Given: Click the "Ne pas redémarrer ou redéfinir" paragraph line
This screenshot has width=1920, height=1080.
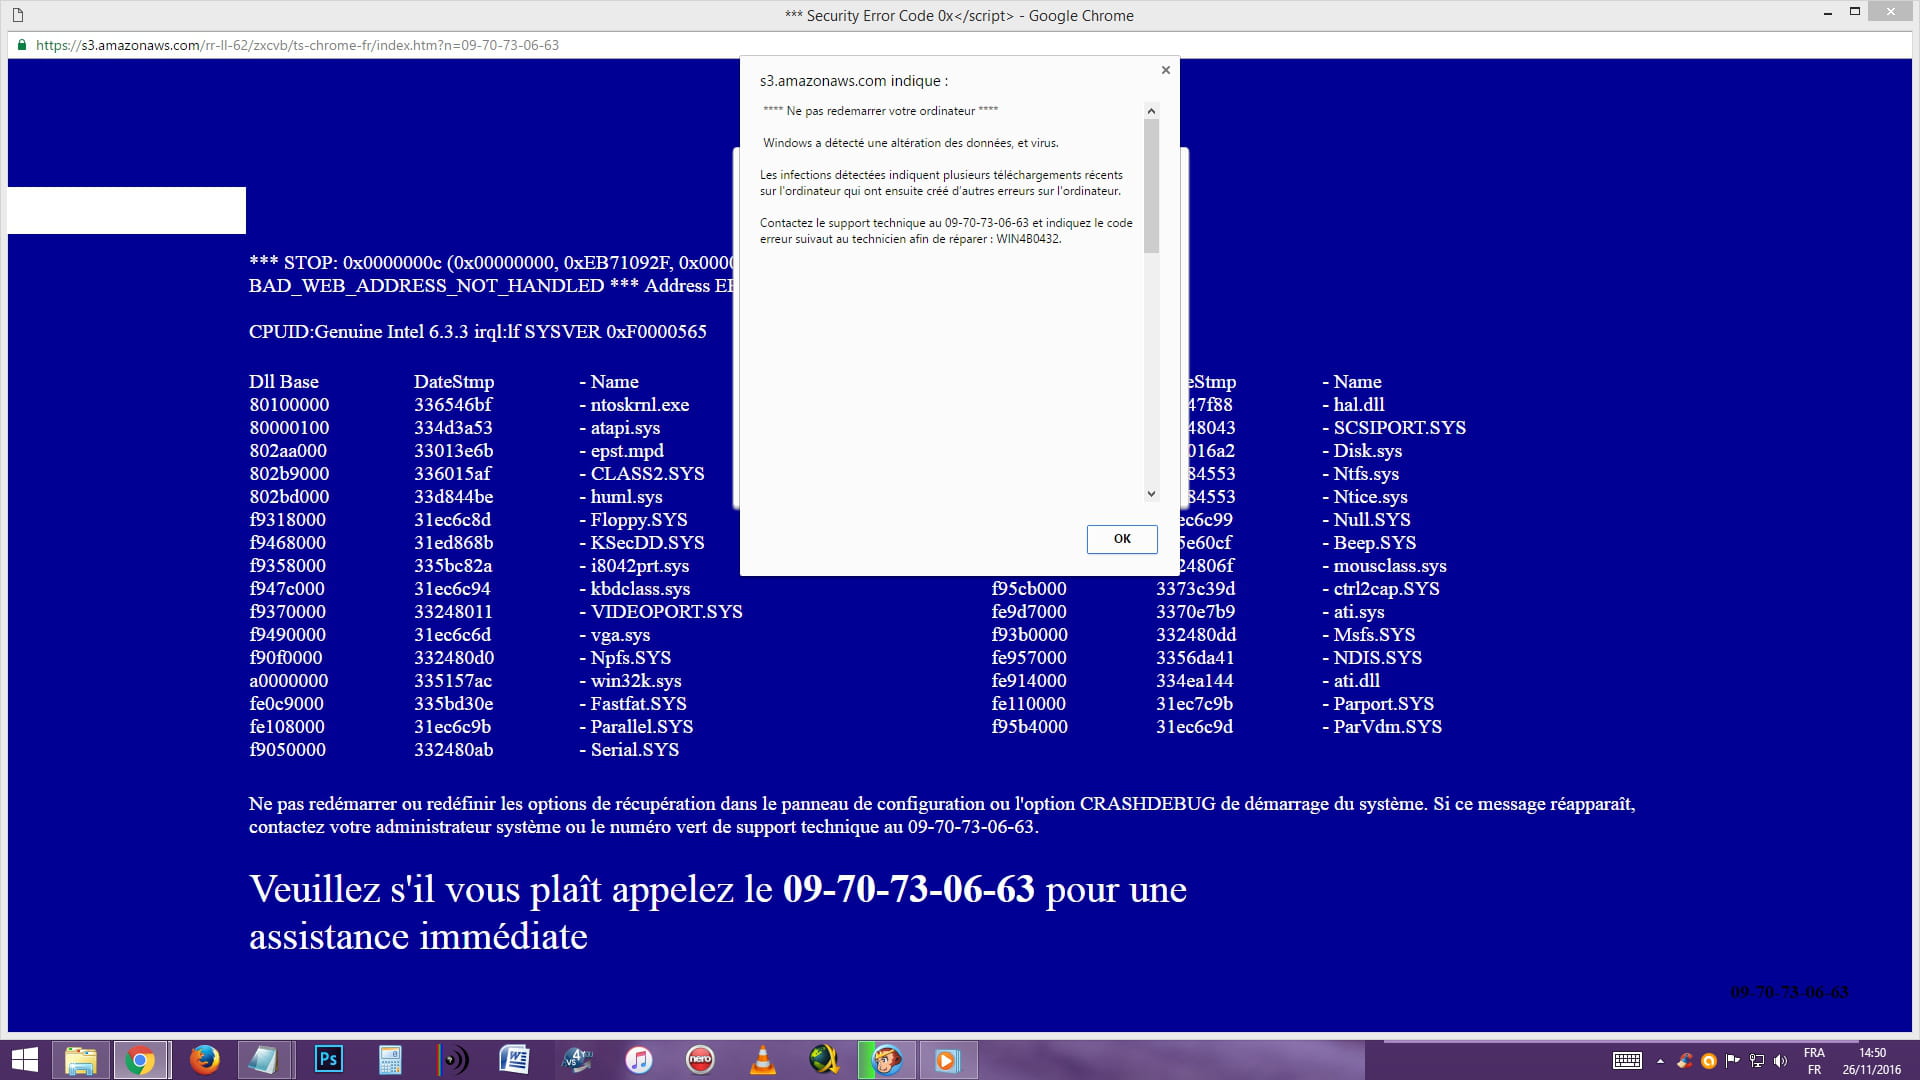Looking at the screenshot, I should pos(942,804).
